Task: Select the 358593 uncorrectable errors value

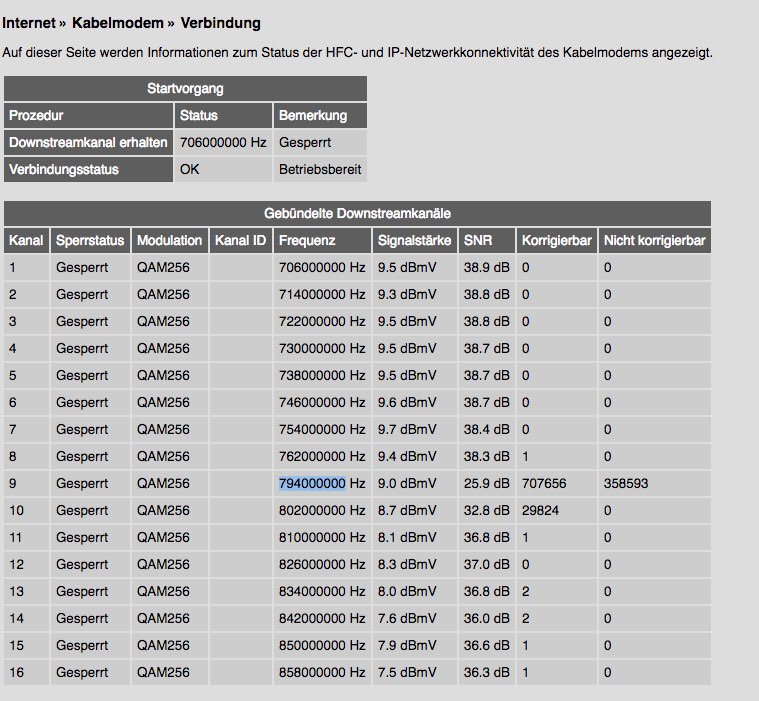Action: 626,484
